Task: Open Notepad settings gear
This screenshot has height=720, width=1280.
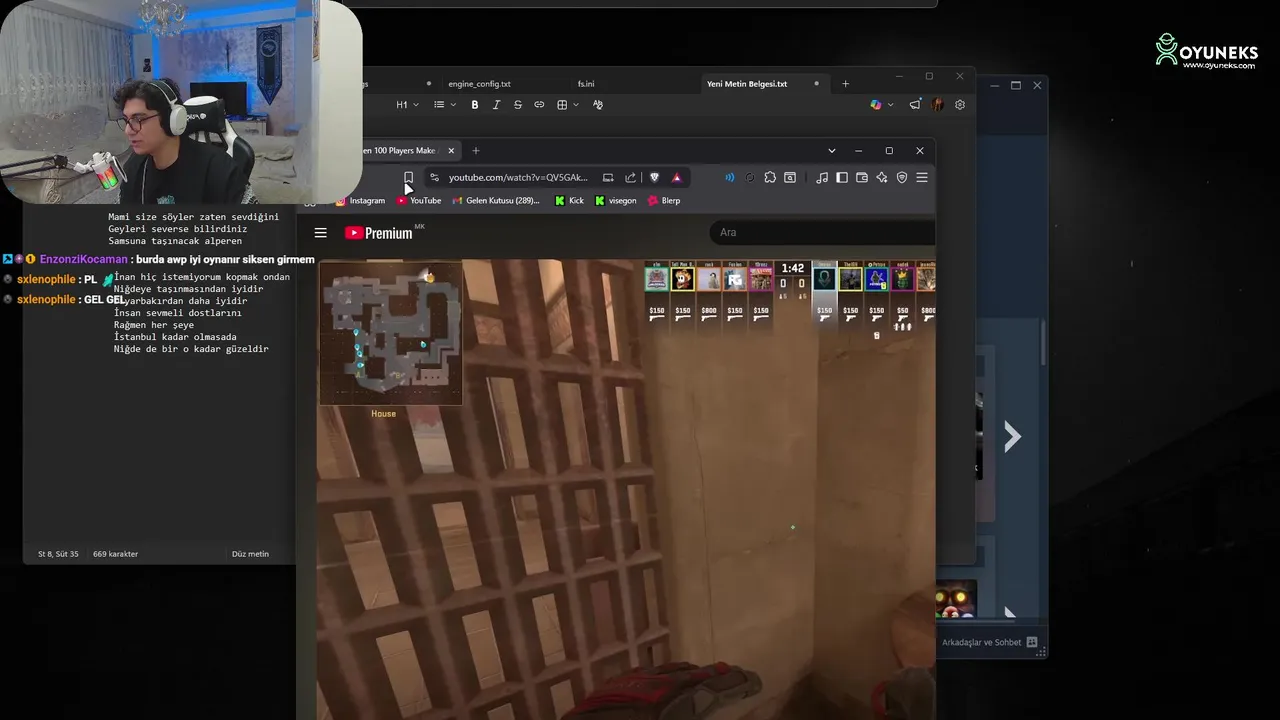Action: click(x=960, y=105)
